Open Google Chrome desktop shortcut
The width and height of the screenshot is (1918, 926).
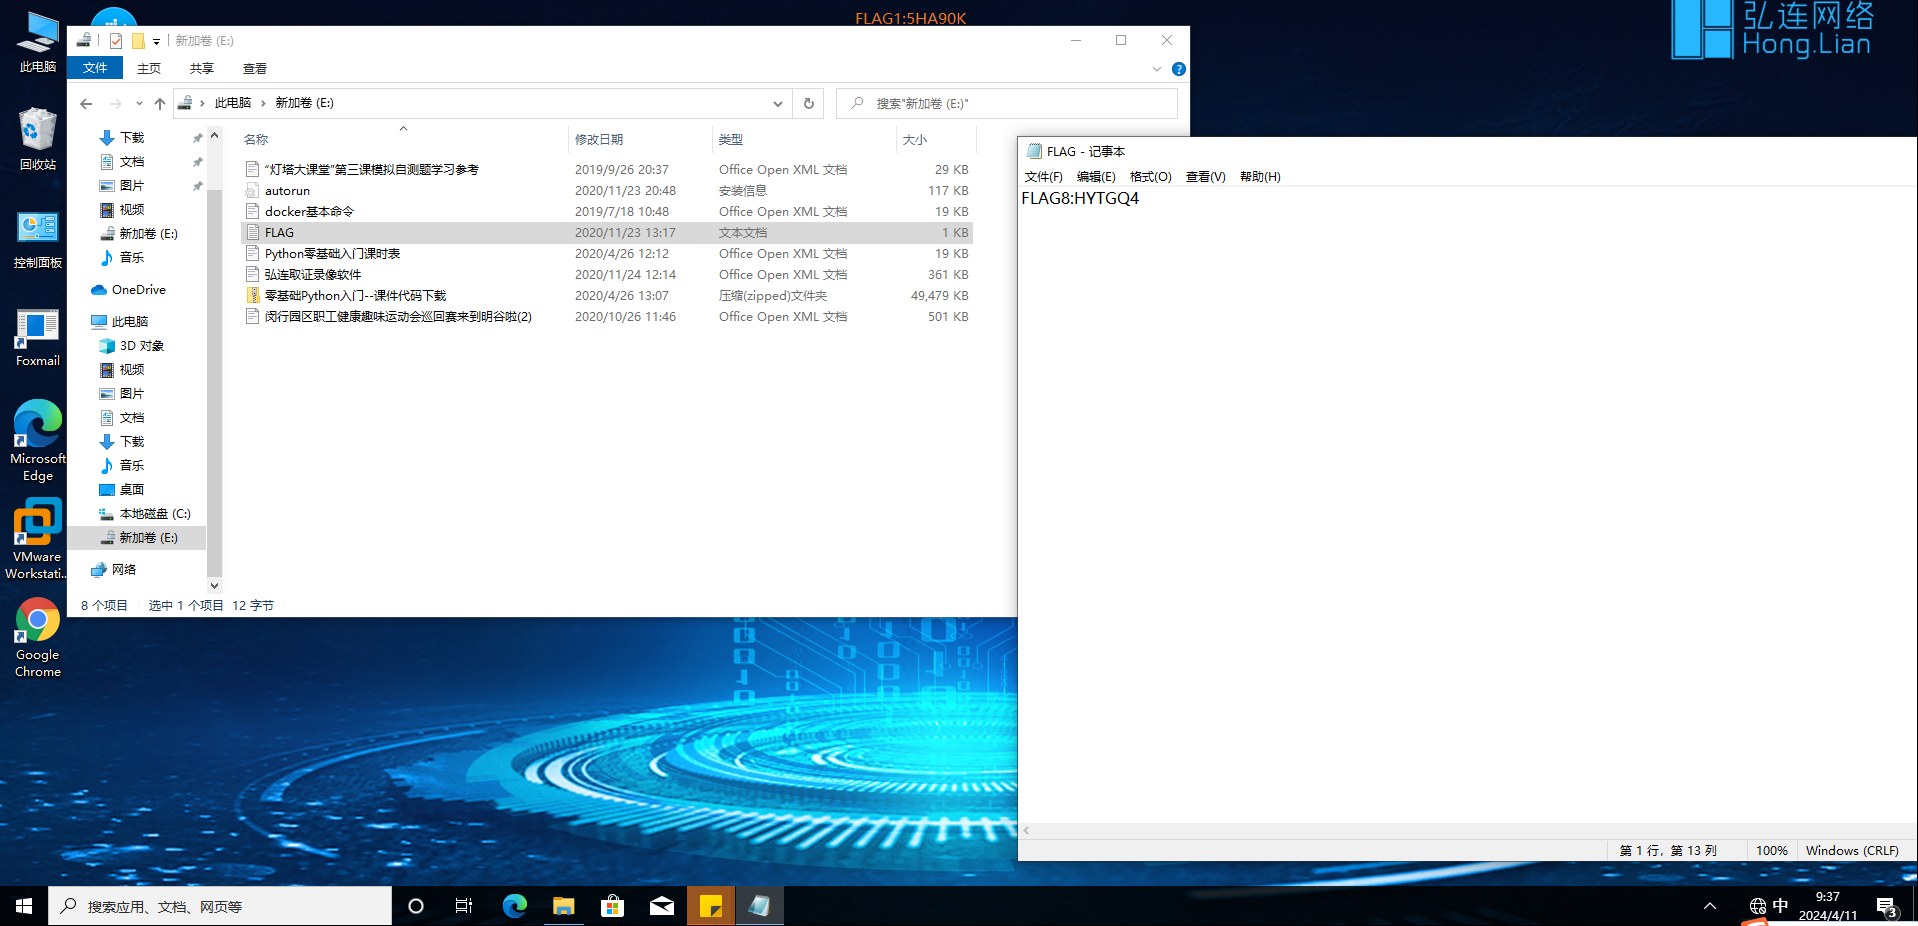pyautogui.click(x=38, y=637)
